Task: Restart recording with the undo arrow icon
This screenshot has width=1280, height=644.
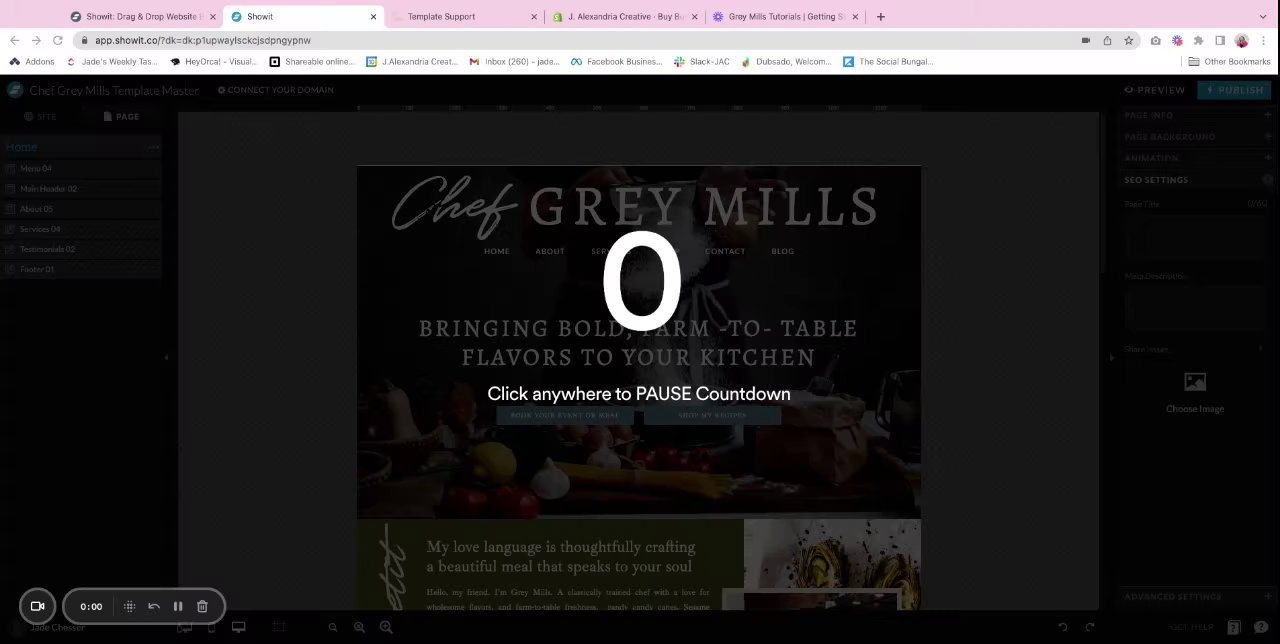Action: (x=154, y=606)
